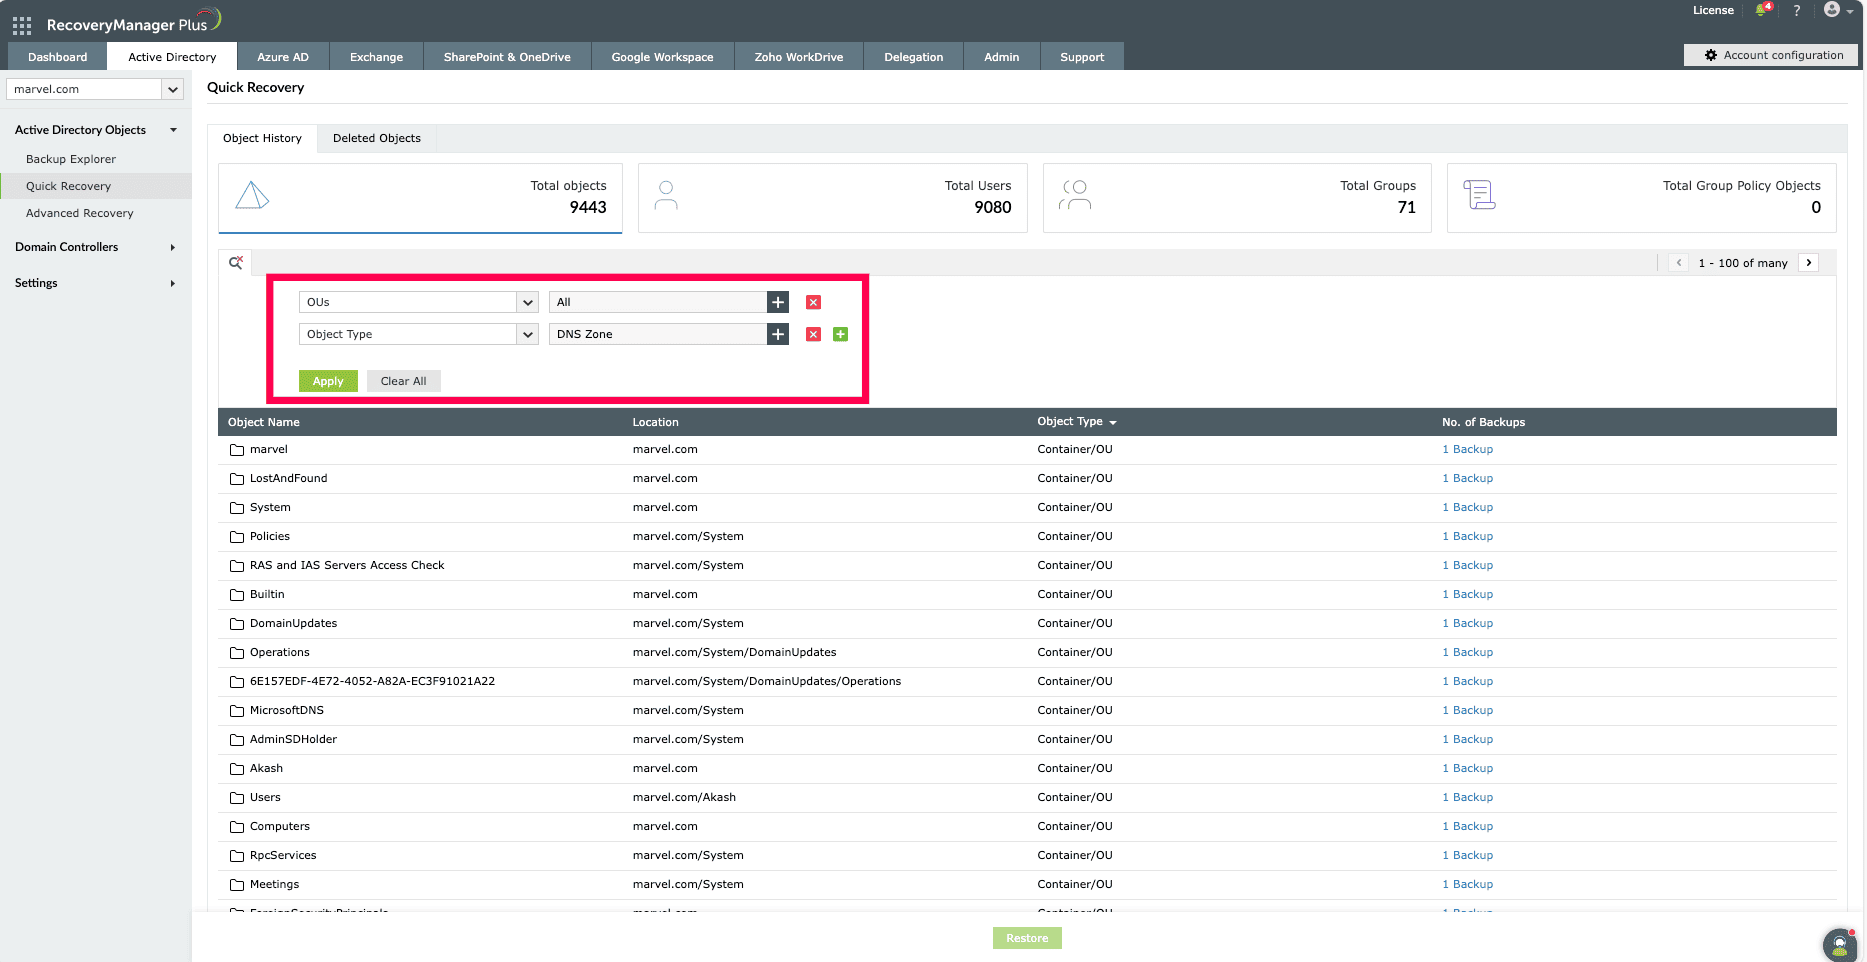Apply the search filters
1867x962 pixels.
point(328,381)
